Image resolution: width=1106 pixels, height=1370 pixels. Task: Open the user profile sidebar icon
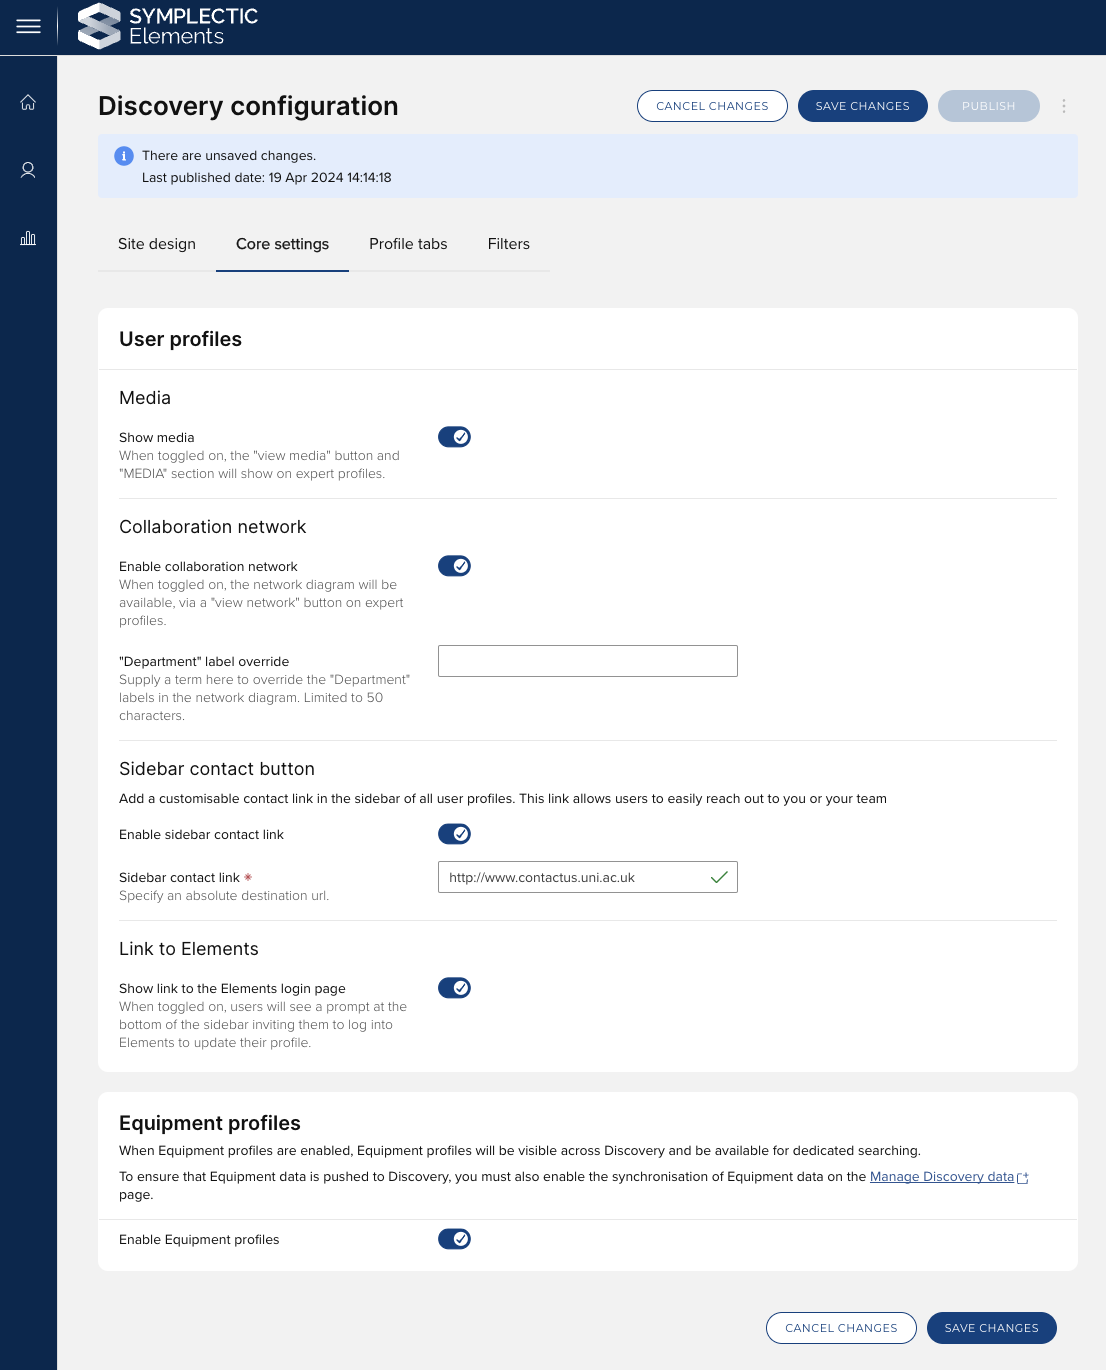(x=28, y=170)
